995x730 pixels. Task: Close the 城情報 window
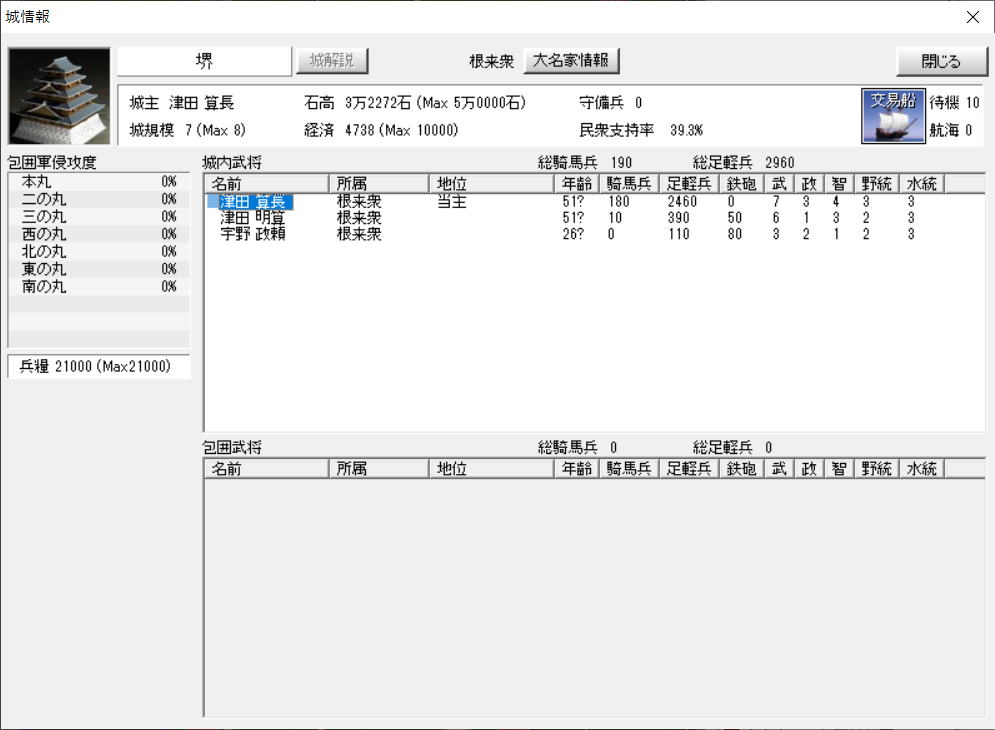(x=940, y=61)
